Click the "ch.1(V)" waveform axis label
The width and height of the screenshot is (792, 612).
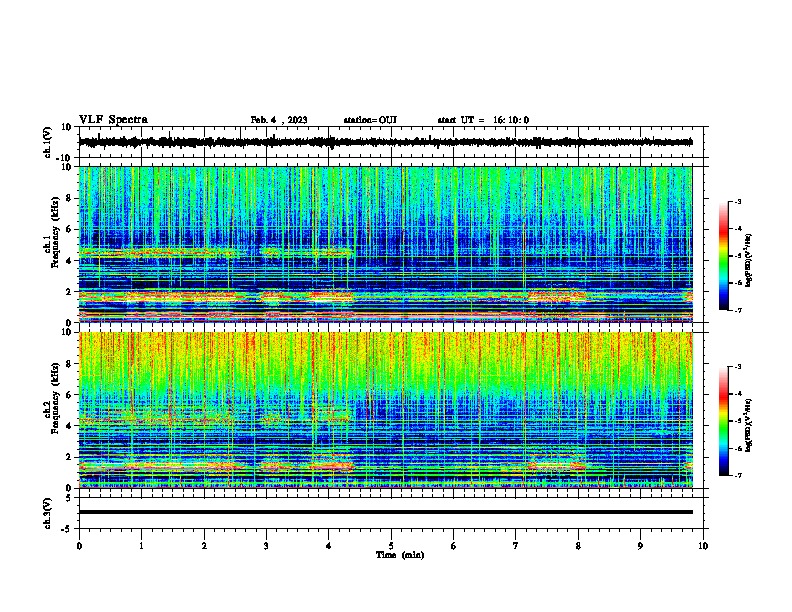tap(48, 142)
